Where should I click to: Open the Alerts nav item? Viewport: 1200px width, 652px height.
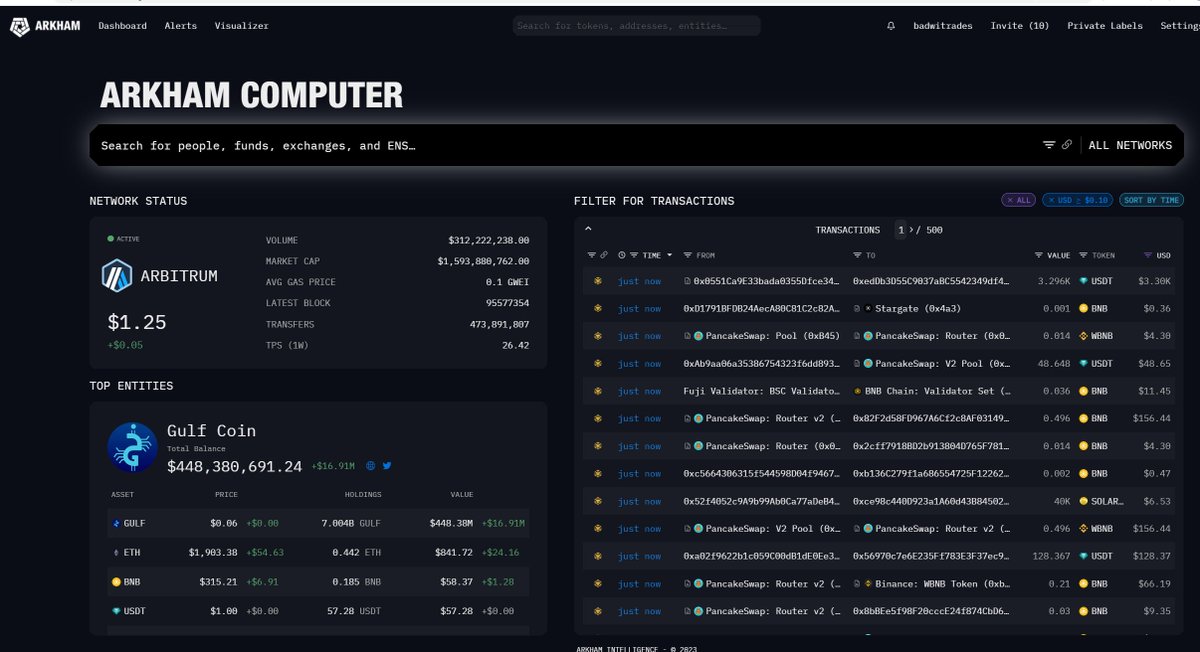181,26
